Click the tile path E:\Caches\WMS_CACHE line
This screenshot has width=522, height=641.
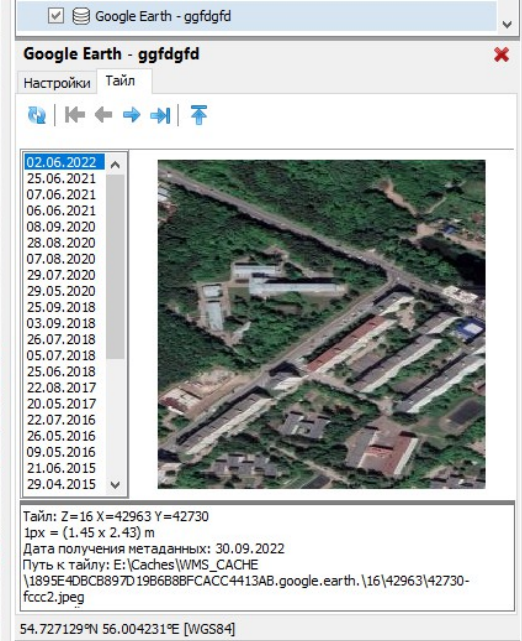[x=141, y=565]
